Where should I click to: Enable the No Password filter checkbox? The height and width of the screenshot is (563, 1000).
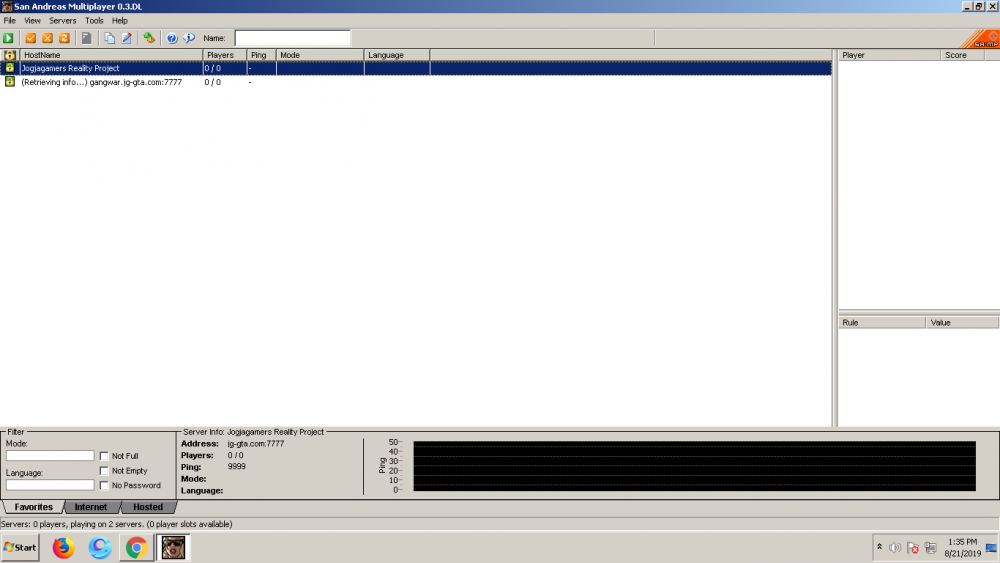click(x=104, y=485)
